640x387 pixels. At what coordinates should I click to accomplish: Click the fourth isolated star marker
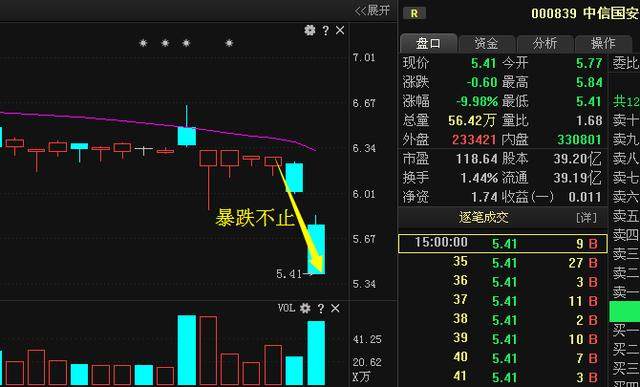tap(229, 43)
